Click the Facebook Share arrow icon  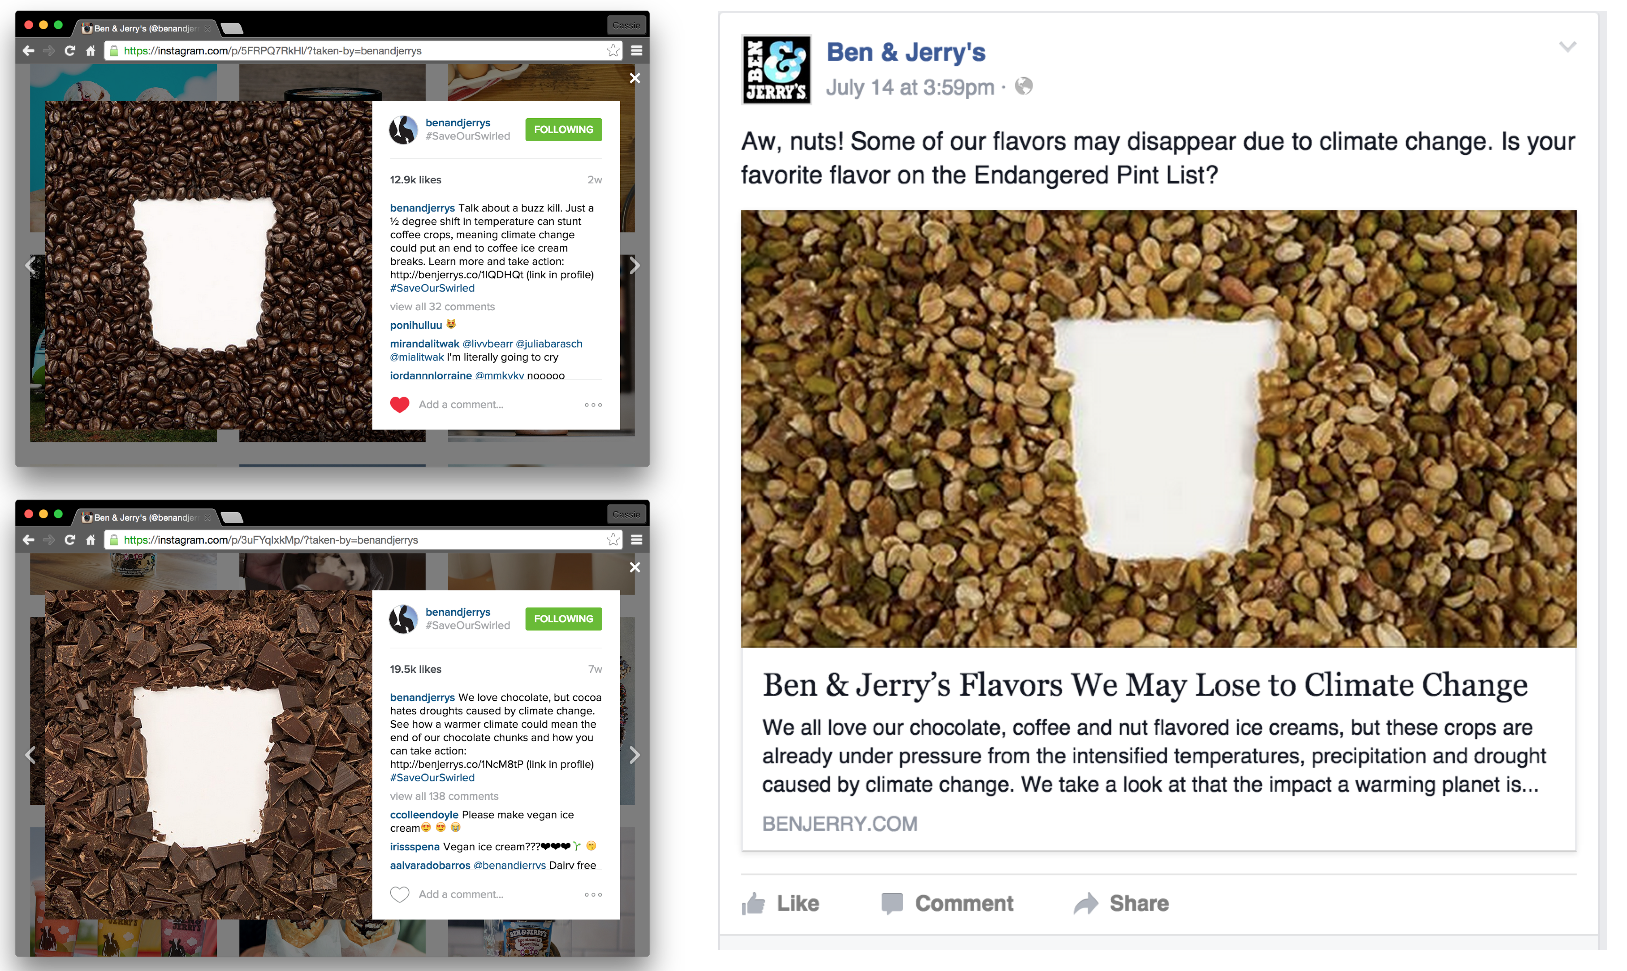(x=1086, y=904)
